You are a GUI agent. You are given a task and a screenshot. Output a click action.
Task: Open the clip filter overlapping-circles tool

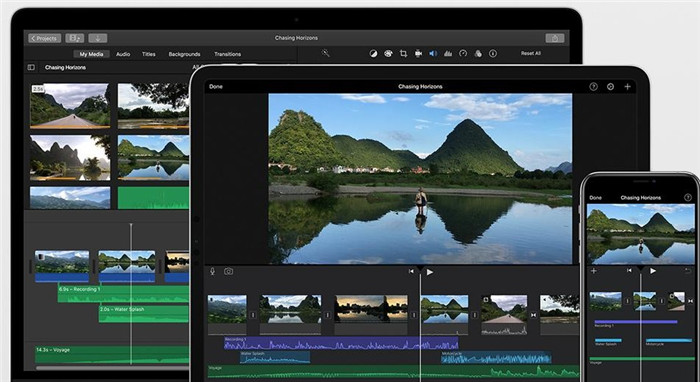click(x=478, y=54)
